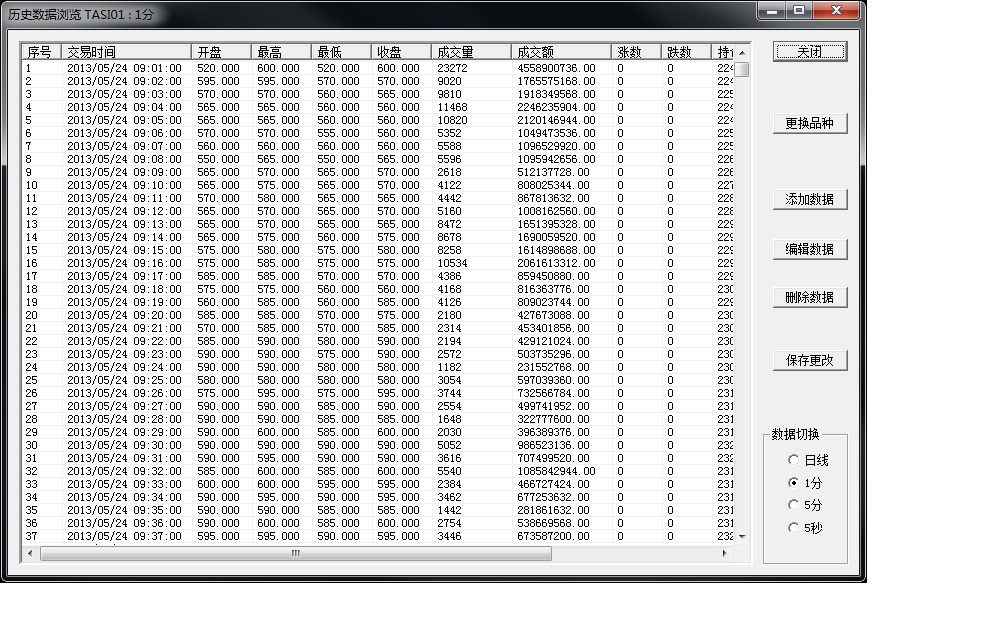This screenshot has height=630, width=1008.
Task: Select row with time 2013/05/24 09:30:00
Action: click(x=378, y=445)
